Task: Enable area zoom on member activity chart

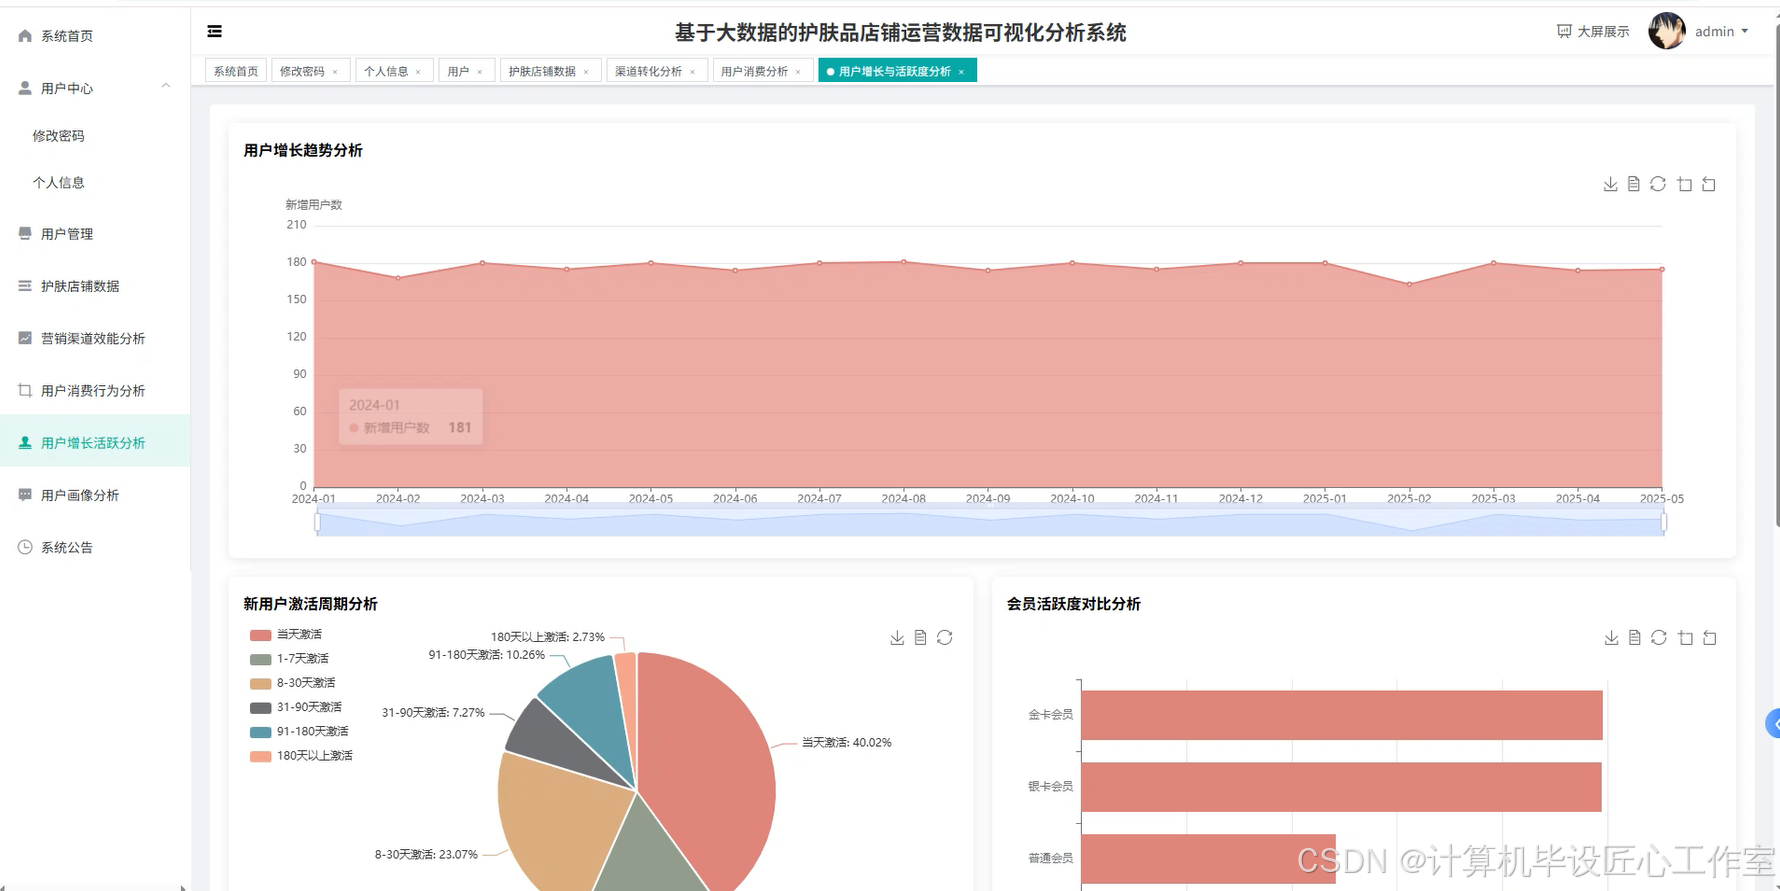Action: click(1686, 638)
